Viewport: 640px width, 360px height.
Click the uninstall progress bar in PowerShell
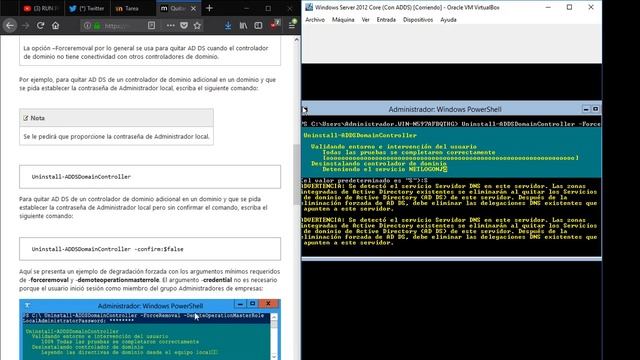tap(450, 158)
